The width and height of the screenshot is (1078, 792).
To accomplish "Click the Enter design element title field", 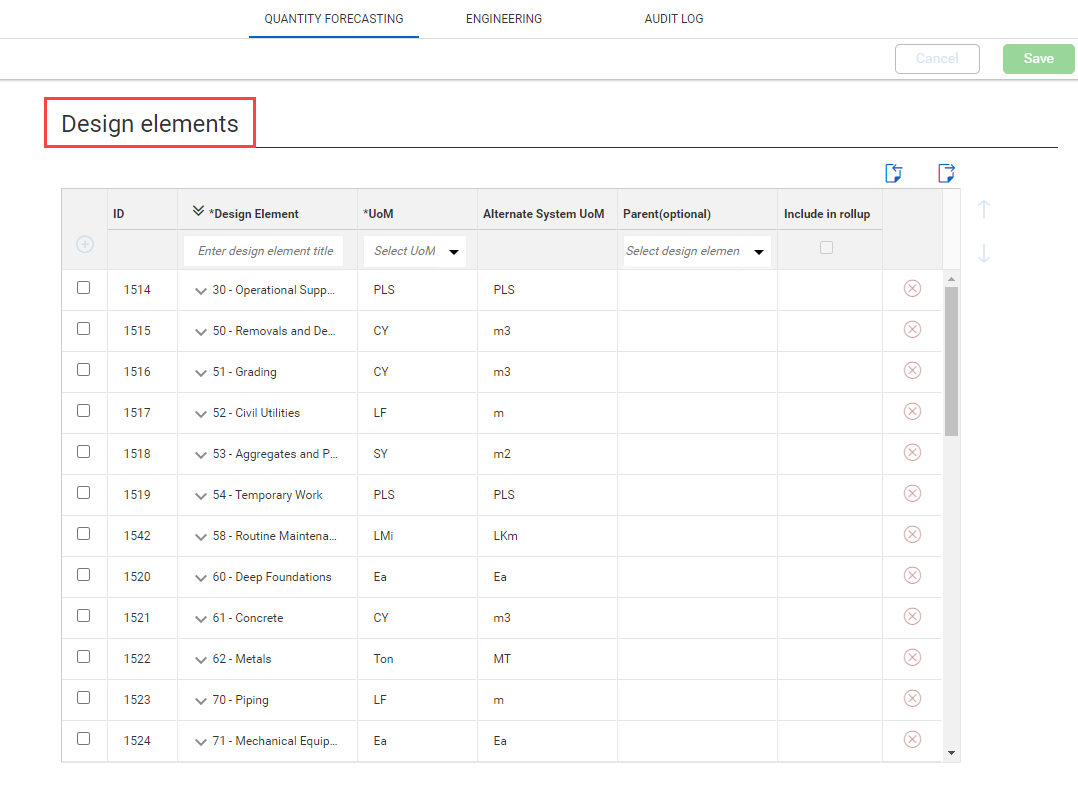I will [264, 251].
